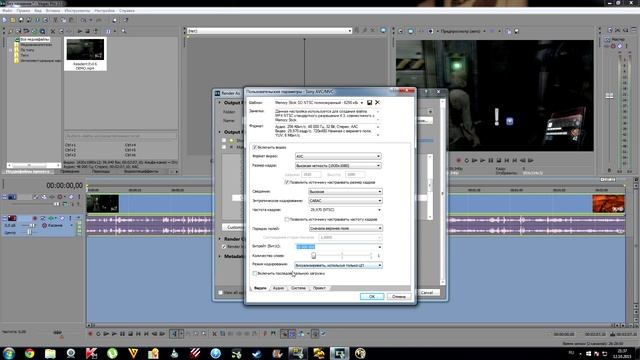
Task: Open a project from the main toolbar
Action: 13,20
